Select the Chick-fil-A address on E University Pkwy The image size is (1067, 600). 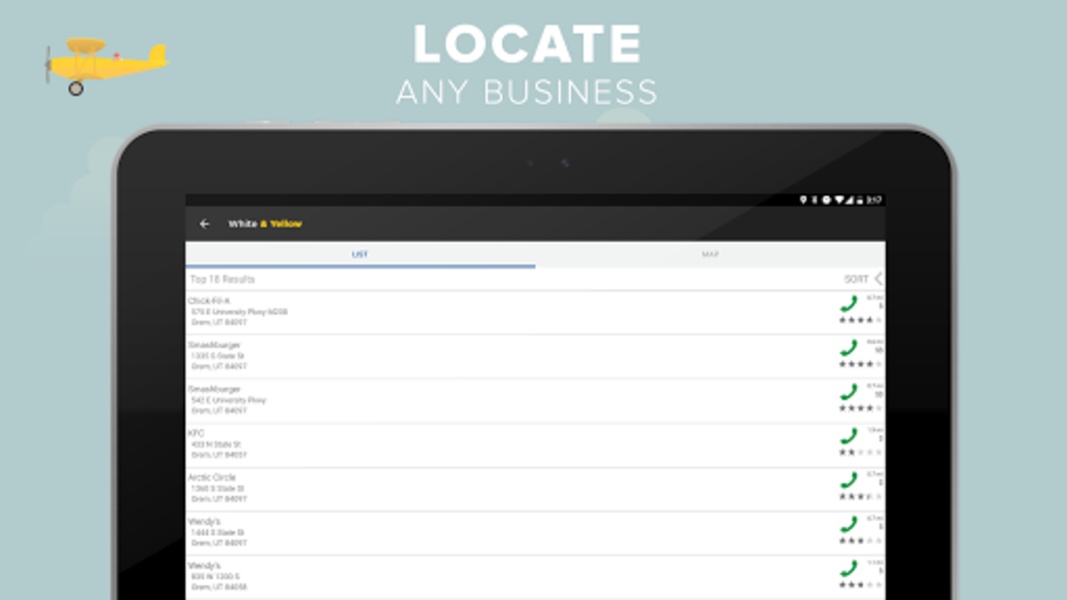pyautogui.click(x=240, y=312)
